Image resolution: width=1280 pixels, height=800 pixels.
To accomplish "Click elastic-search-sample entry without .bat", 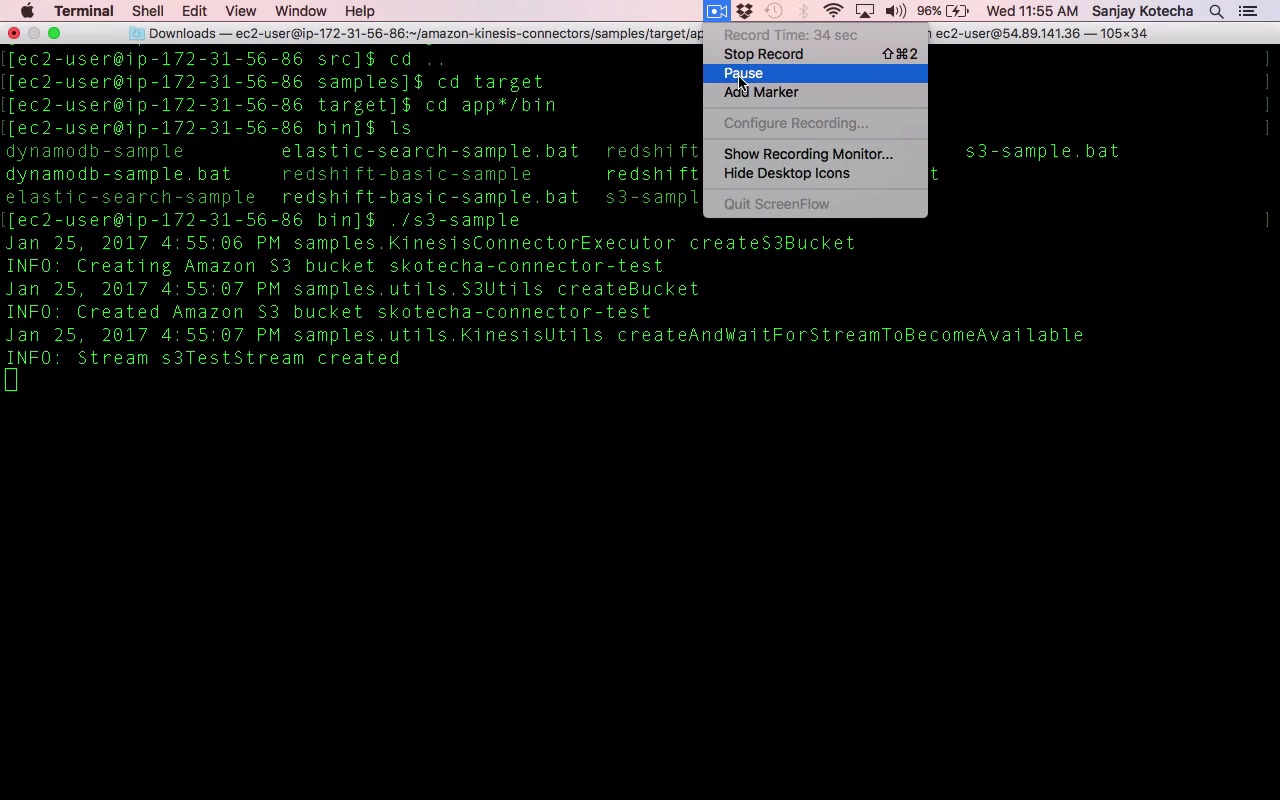I will point(130,197).
